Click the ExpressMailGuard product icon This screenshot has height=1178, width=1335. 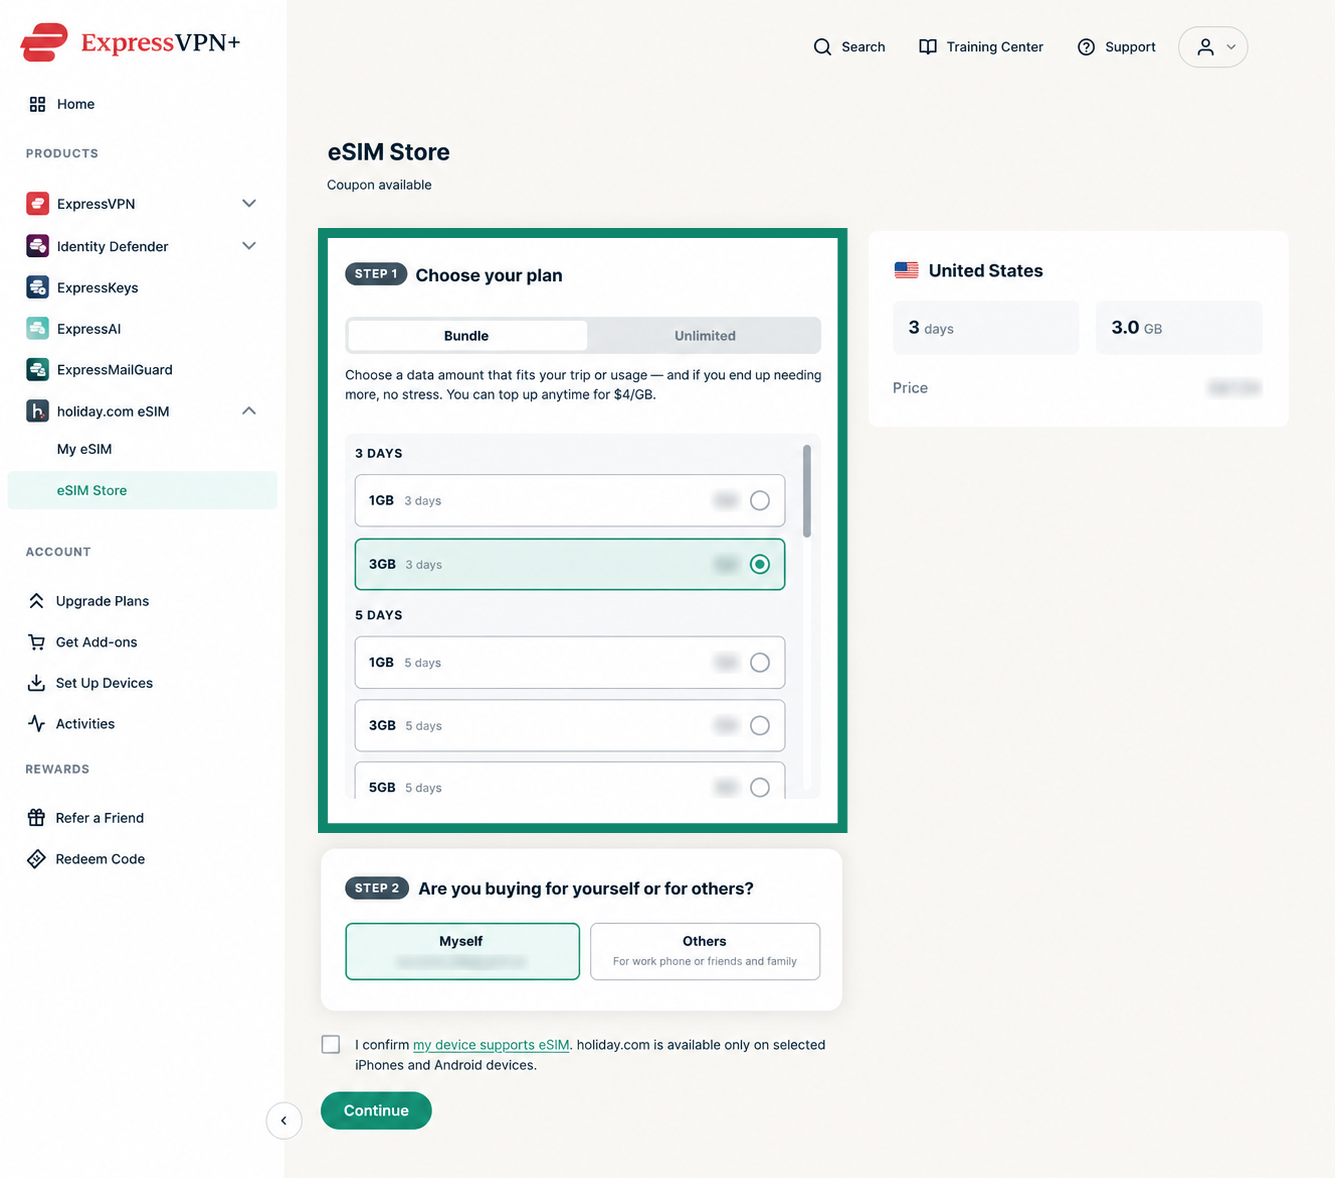[37, 369]
